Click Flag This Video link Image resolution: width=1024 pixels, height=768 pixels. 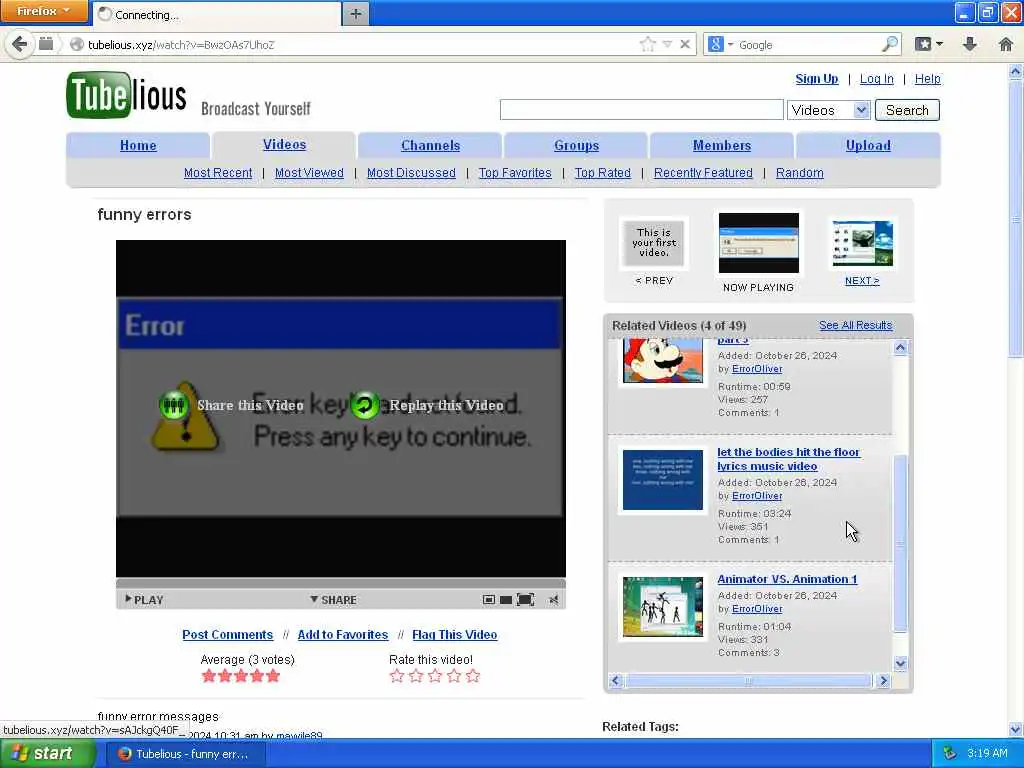[x=455, y=635]
